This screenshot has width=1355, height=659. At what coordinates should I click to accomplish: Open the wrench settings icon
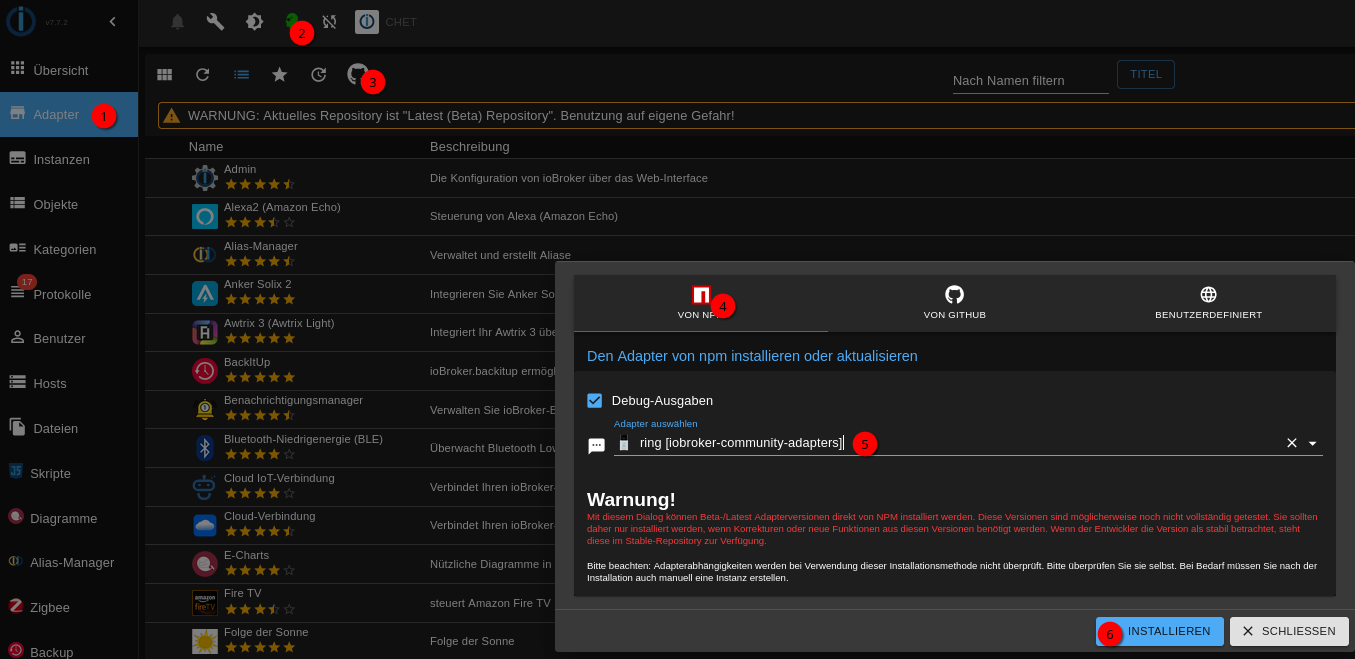(x=215, y=22)
